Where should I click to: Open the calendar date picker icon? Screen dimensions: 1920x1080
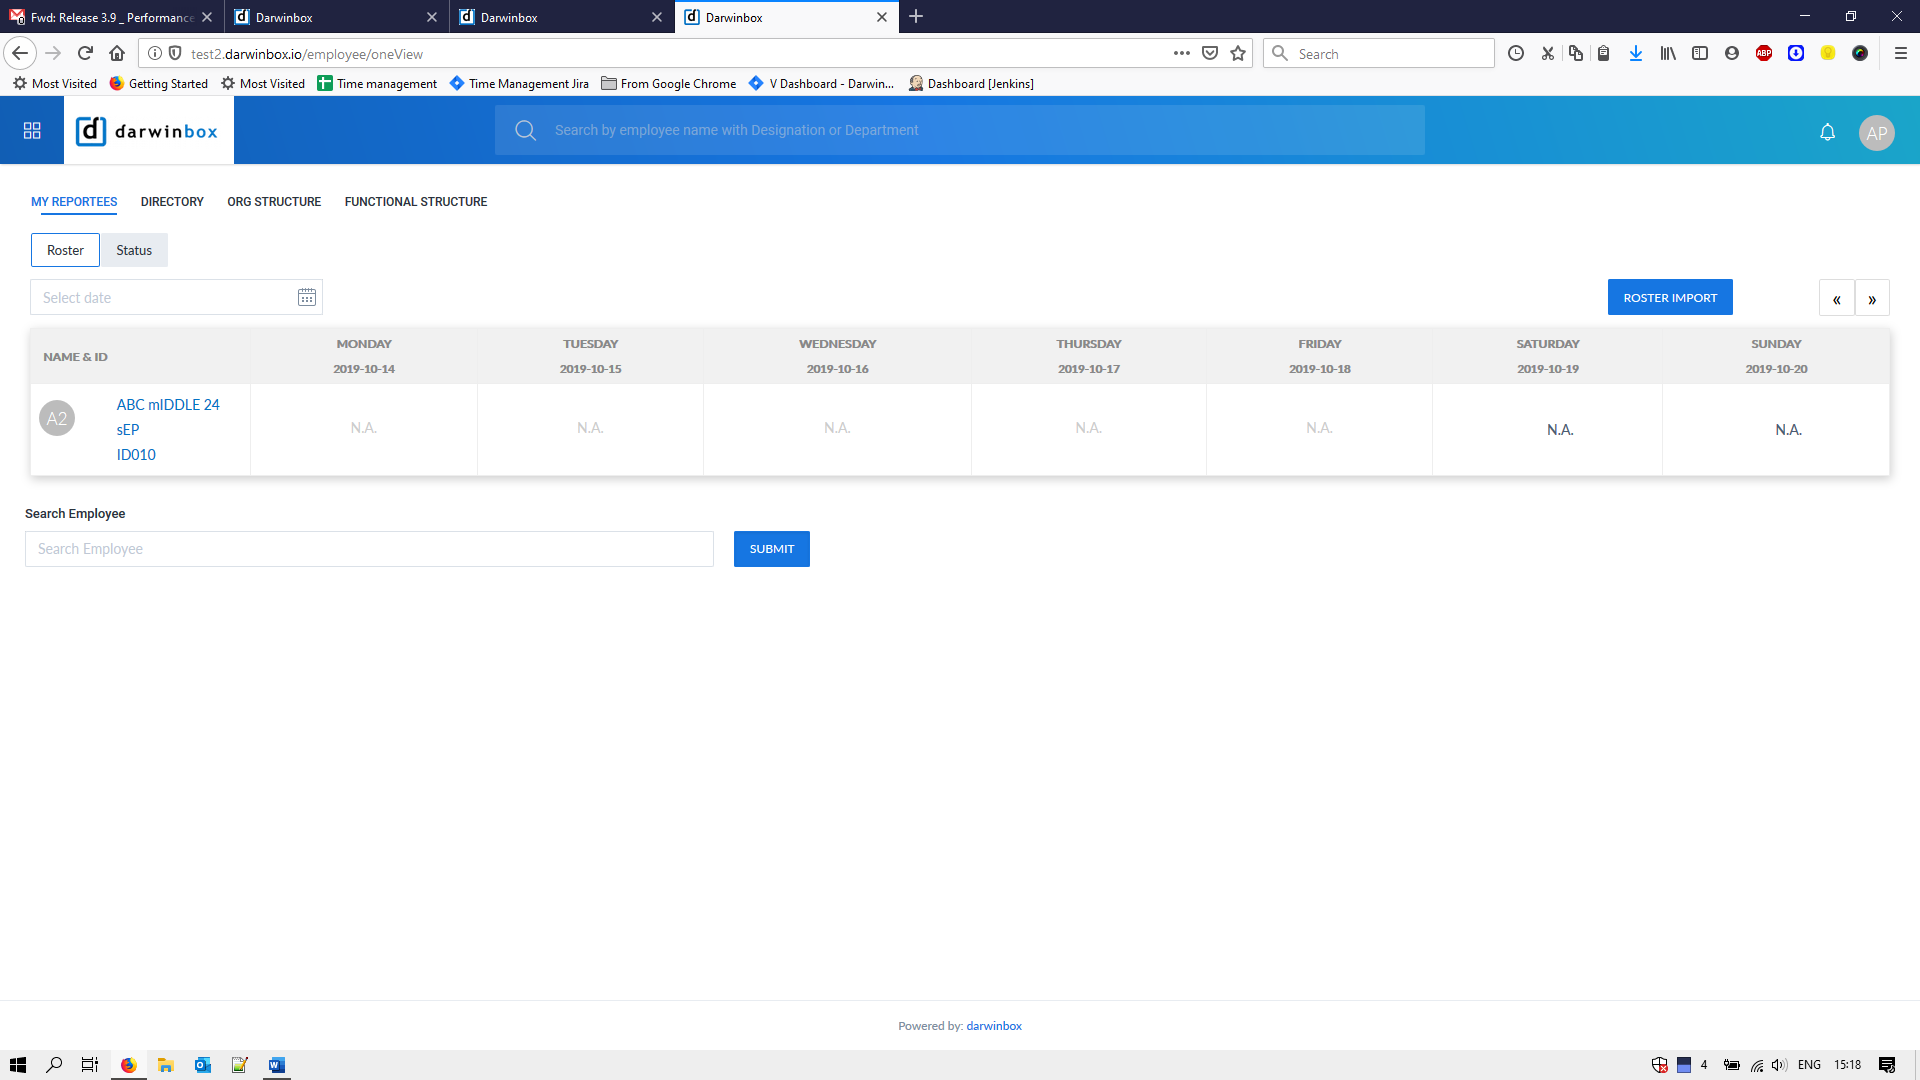pyautogui.click(x=307, y=298)
